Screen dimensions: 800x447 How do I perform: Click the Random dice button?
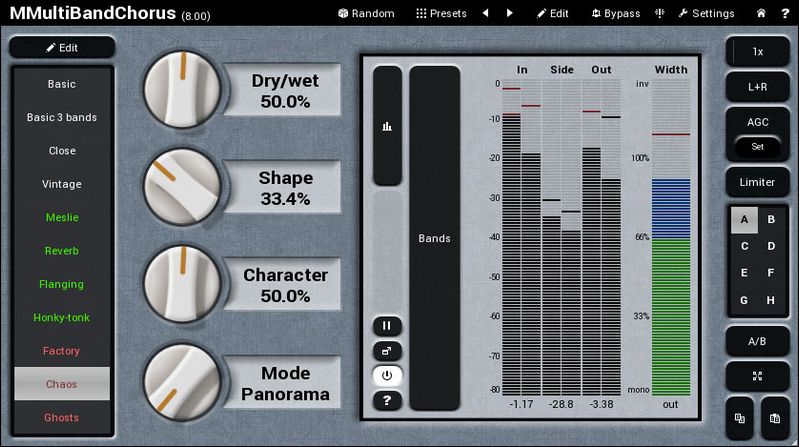366,13
